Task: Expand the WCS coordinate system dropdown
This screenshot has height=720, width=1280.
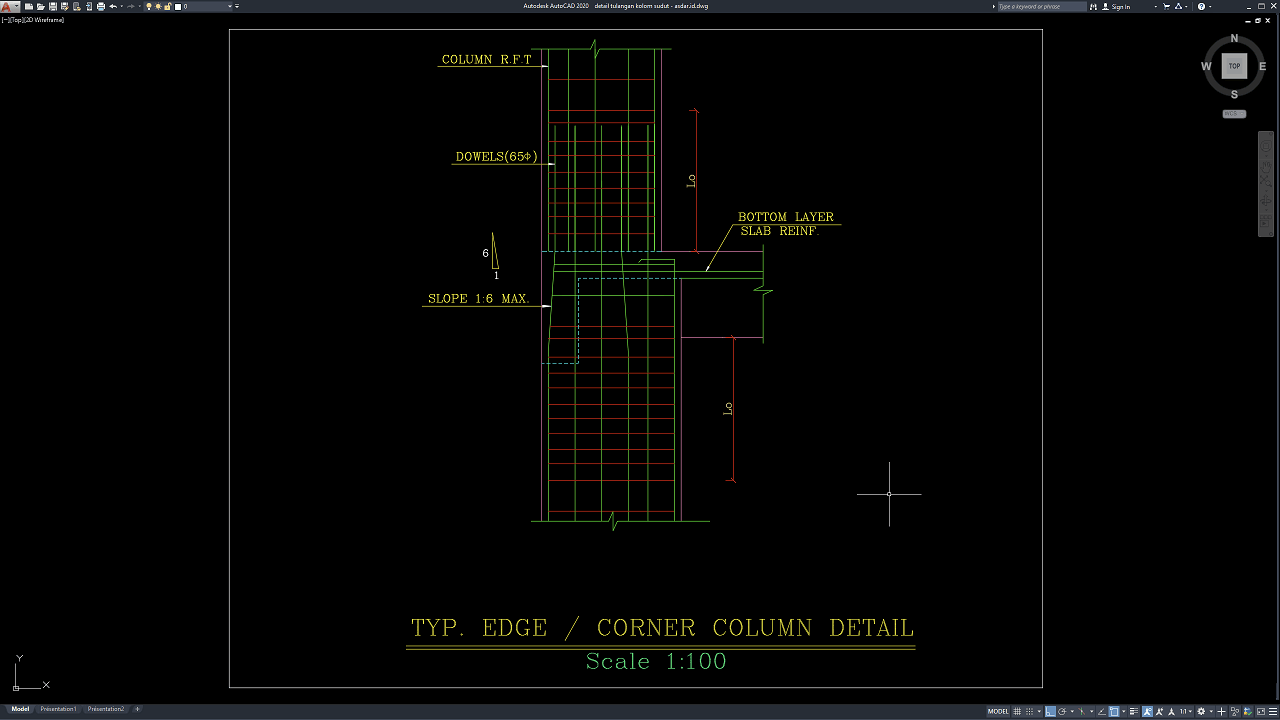Action: pos(1234,114)
